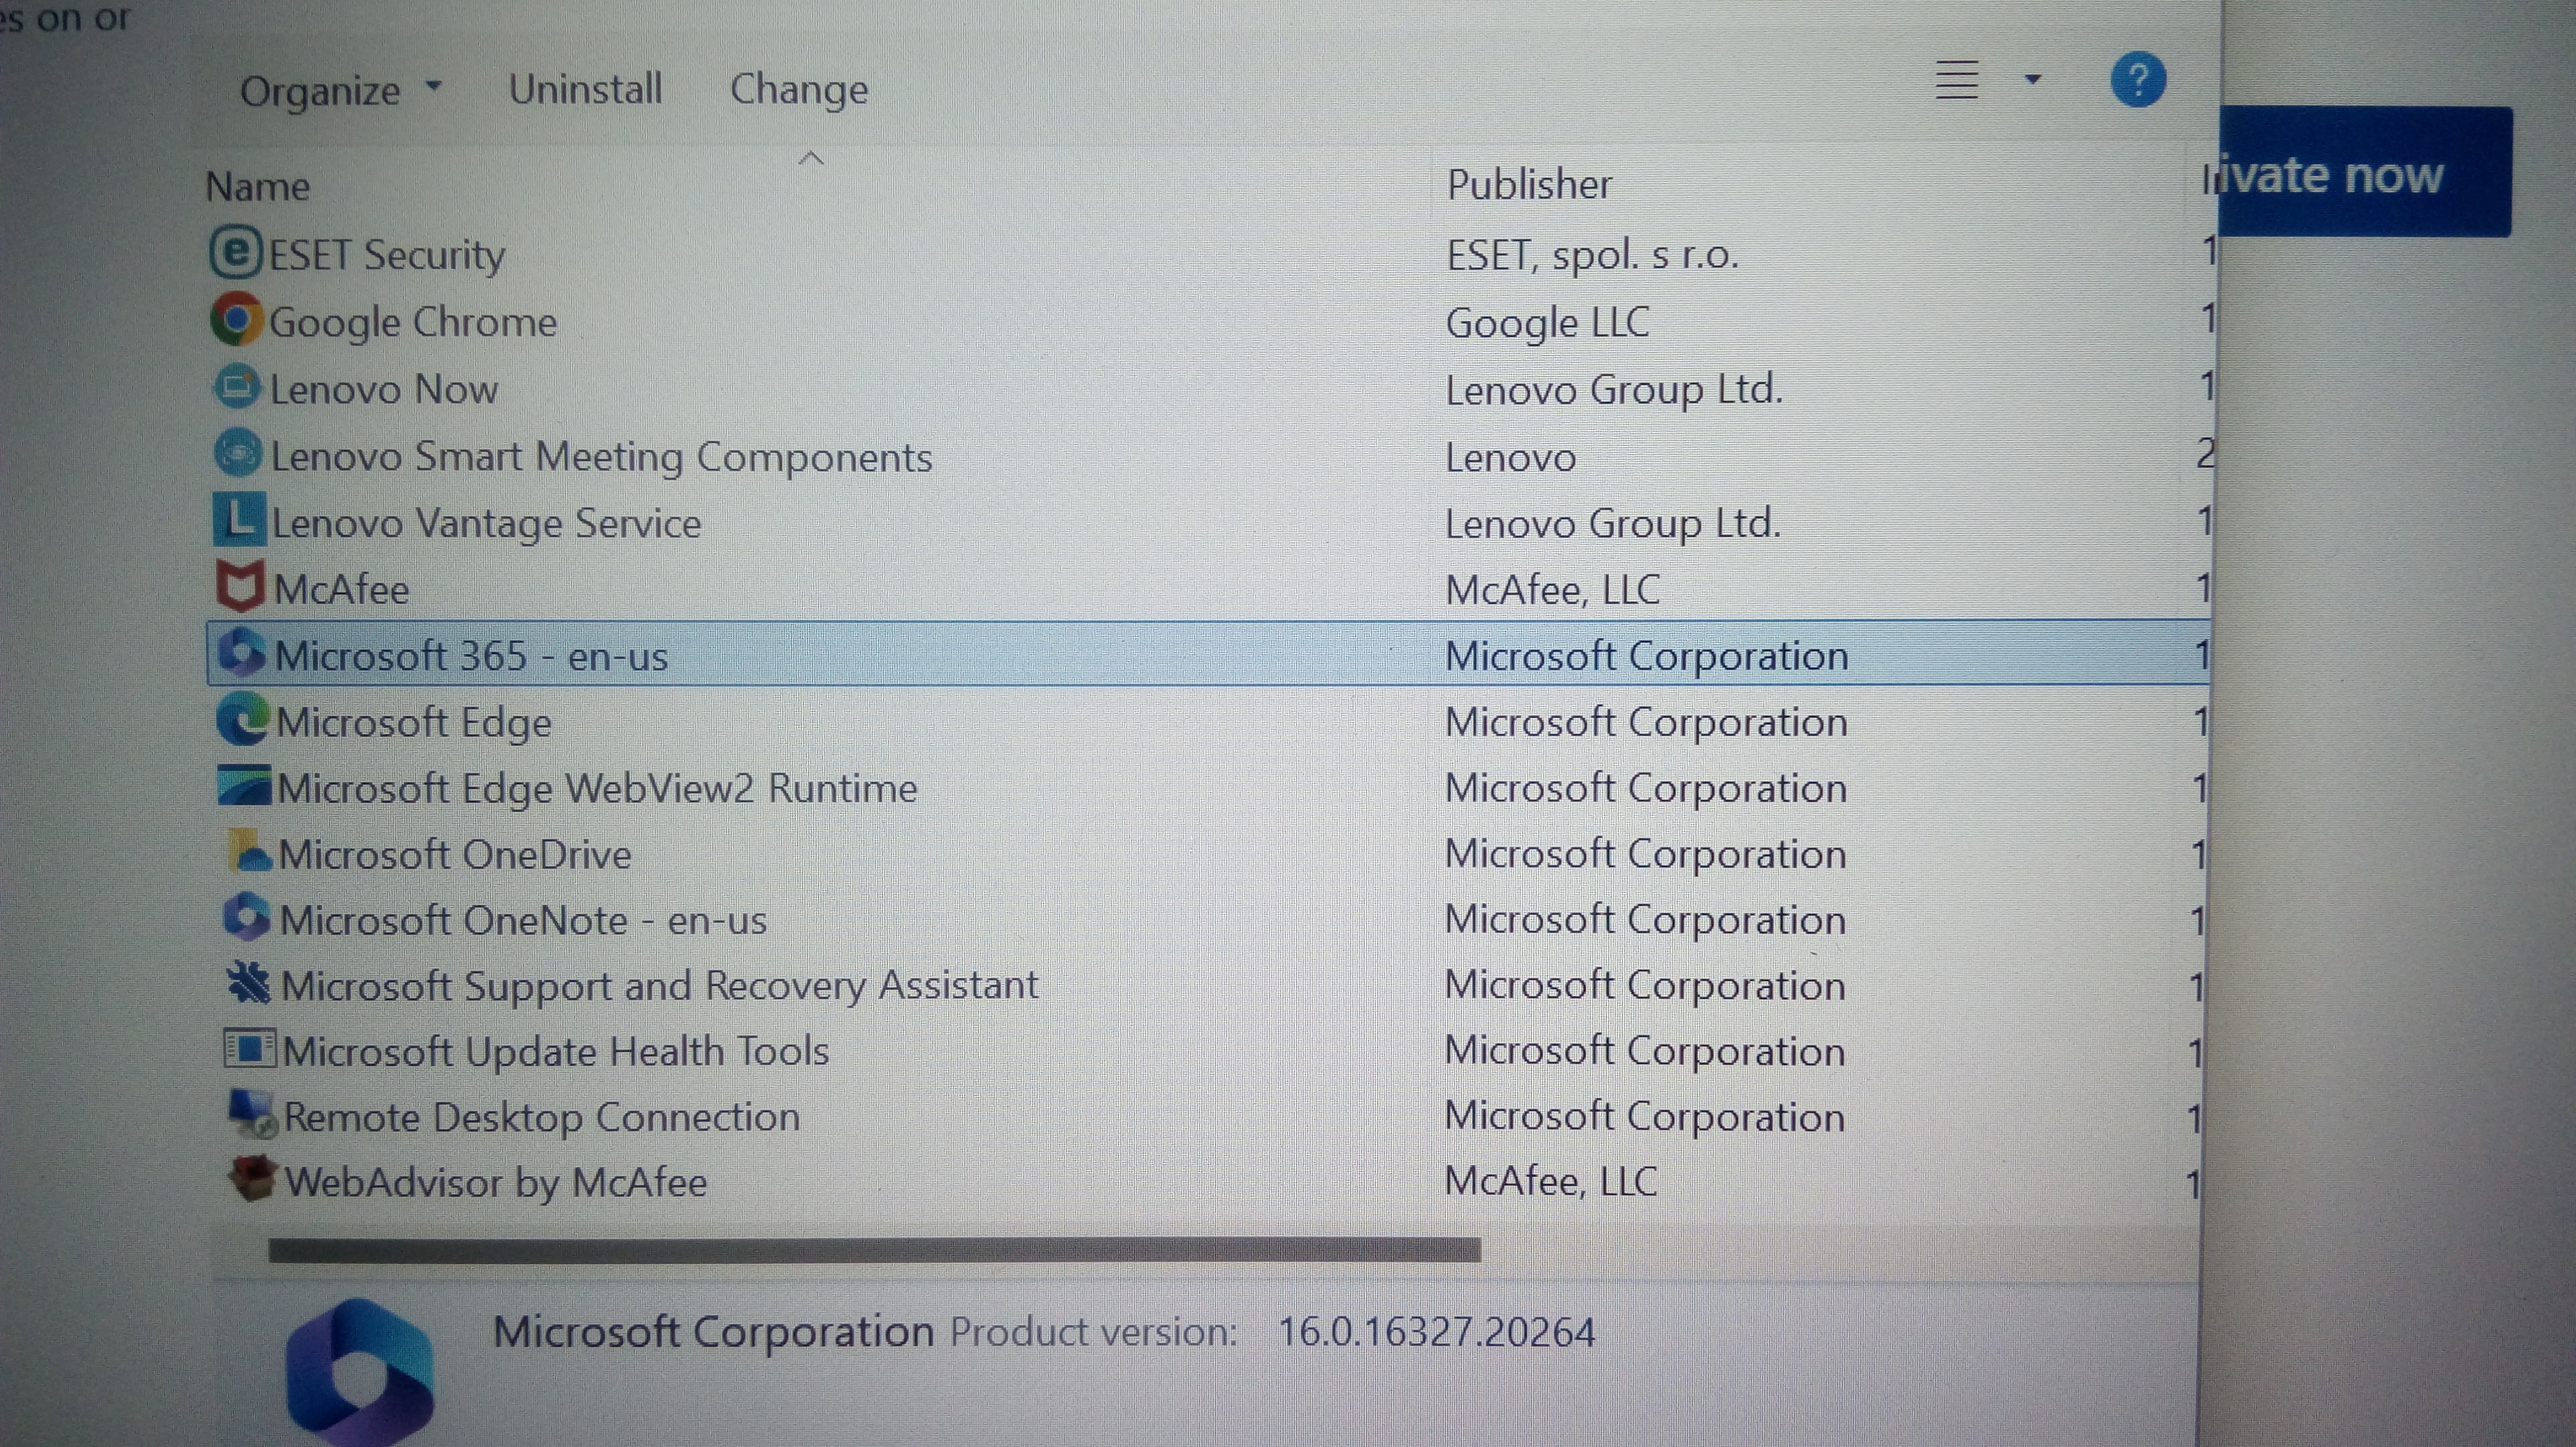Click the horizontal scrollbar thumb

pyautogui.click(x=874, y=1249)
